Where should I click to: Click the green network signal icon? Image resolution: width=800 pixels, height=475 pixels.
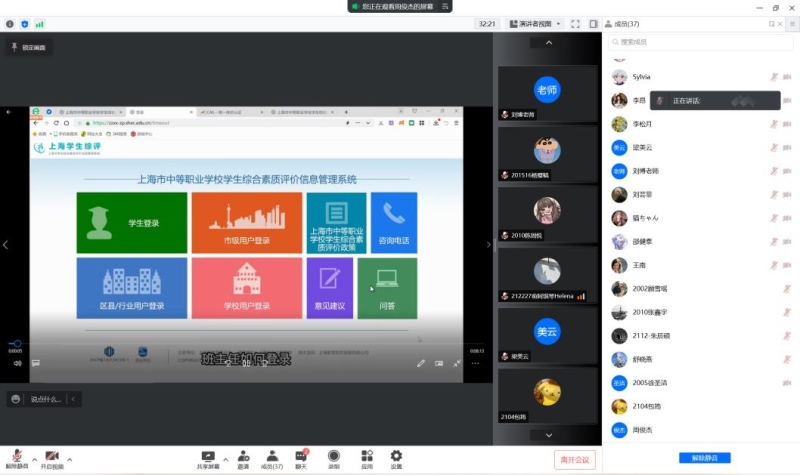coord(39,24)
